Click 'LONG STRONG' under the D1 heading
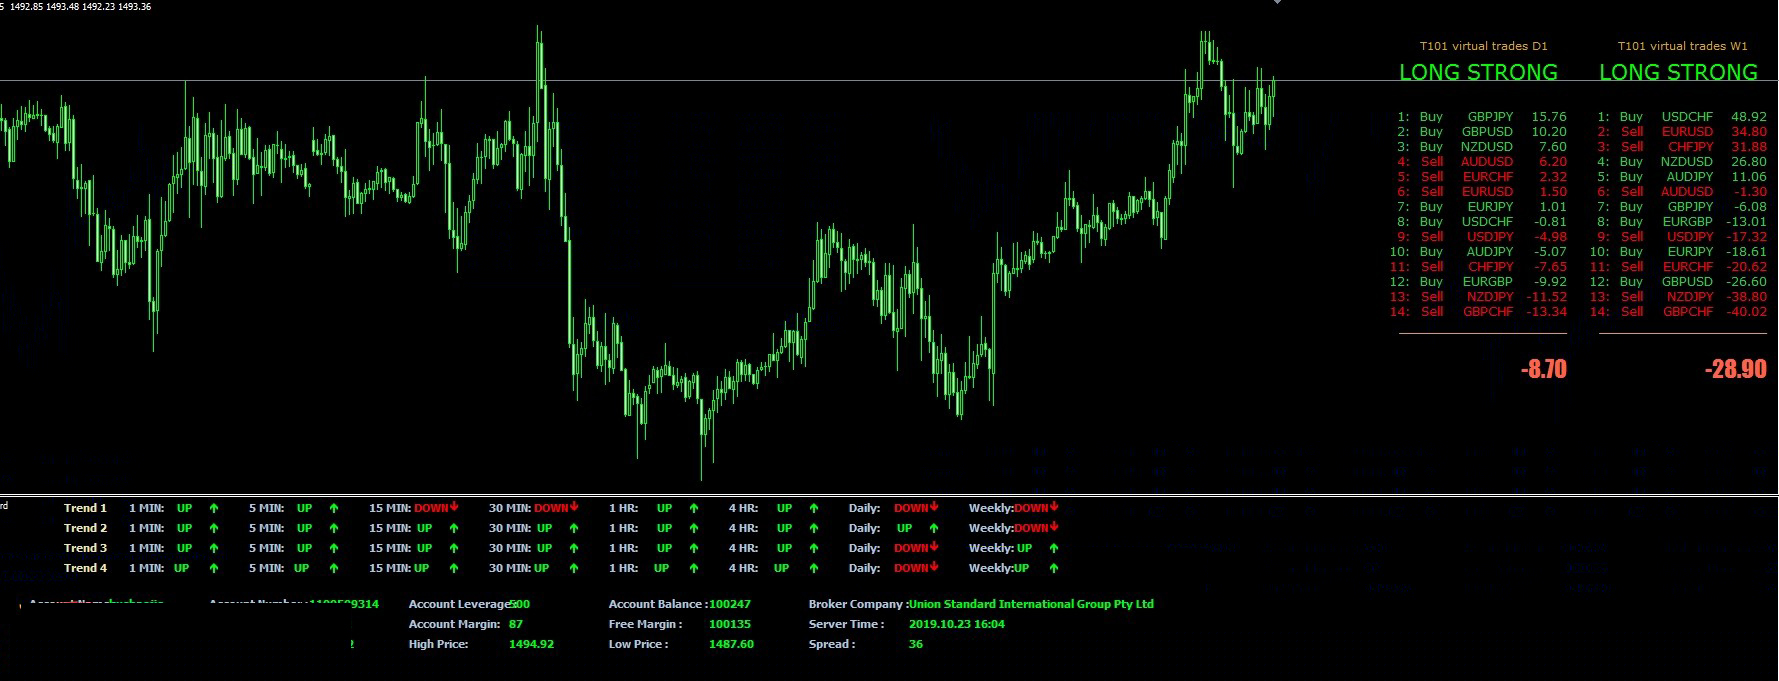 point(1478,72)
